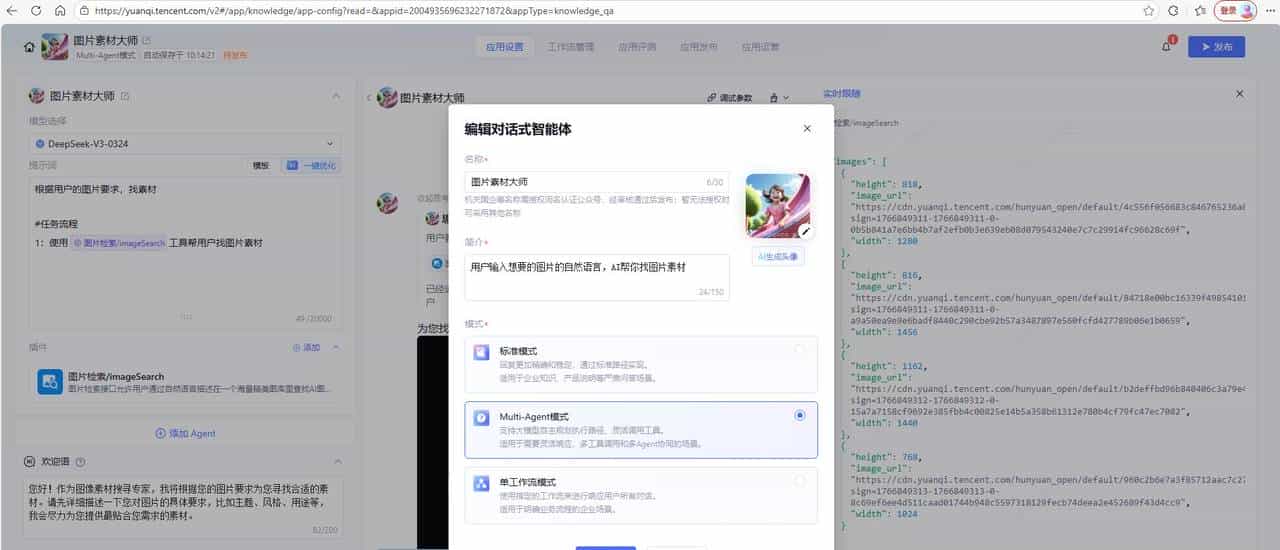
Task: Click the 简介 description text area
Action: [x=597, y=276]
